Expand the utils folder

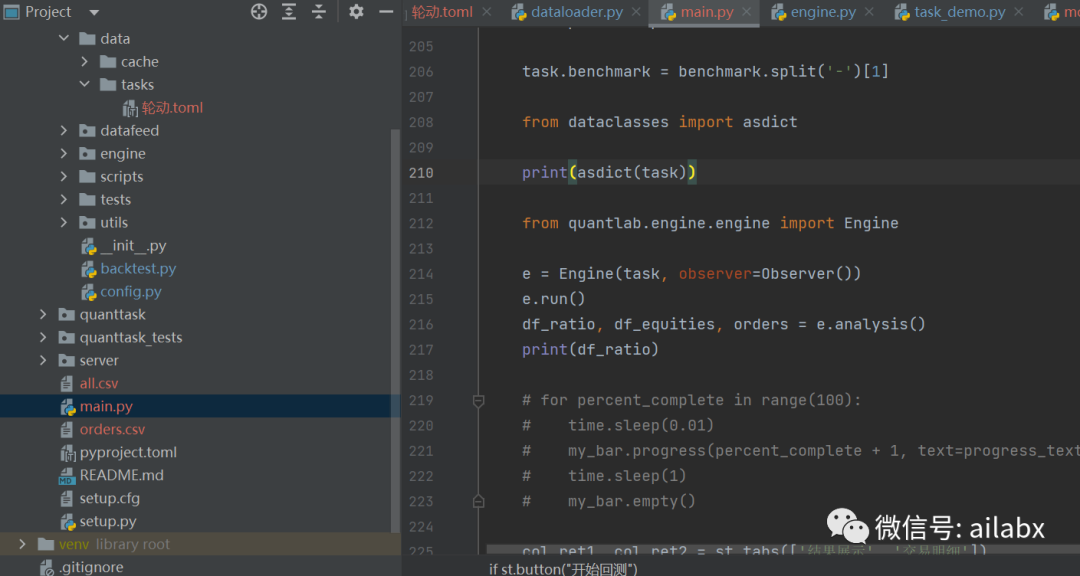pyautogui.click(x=64, y=222)
